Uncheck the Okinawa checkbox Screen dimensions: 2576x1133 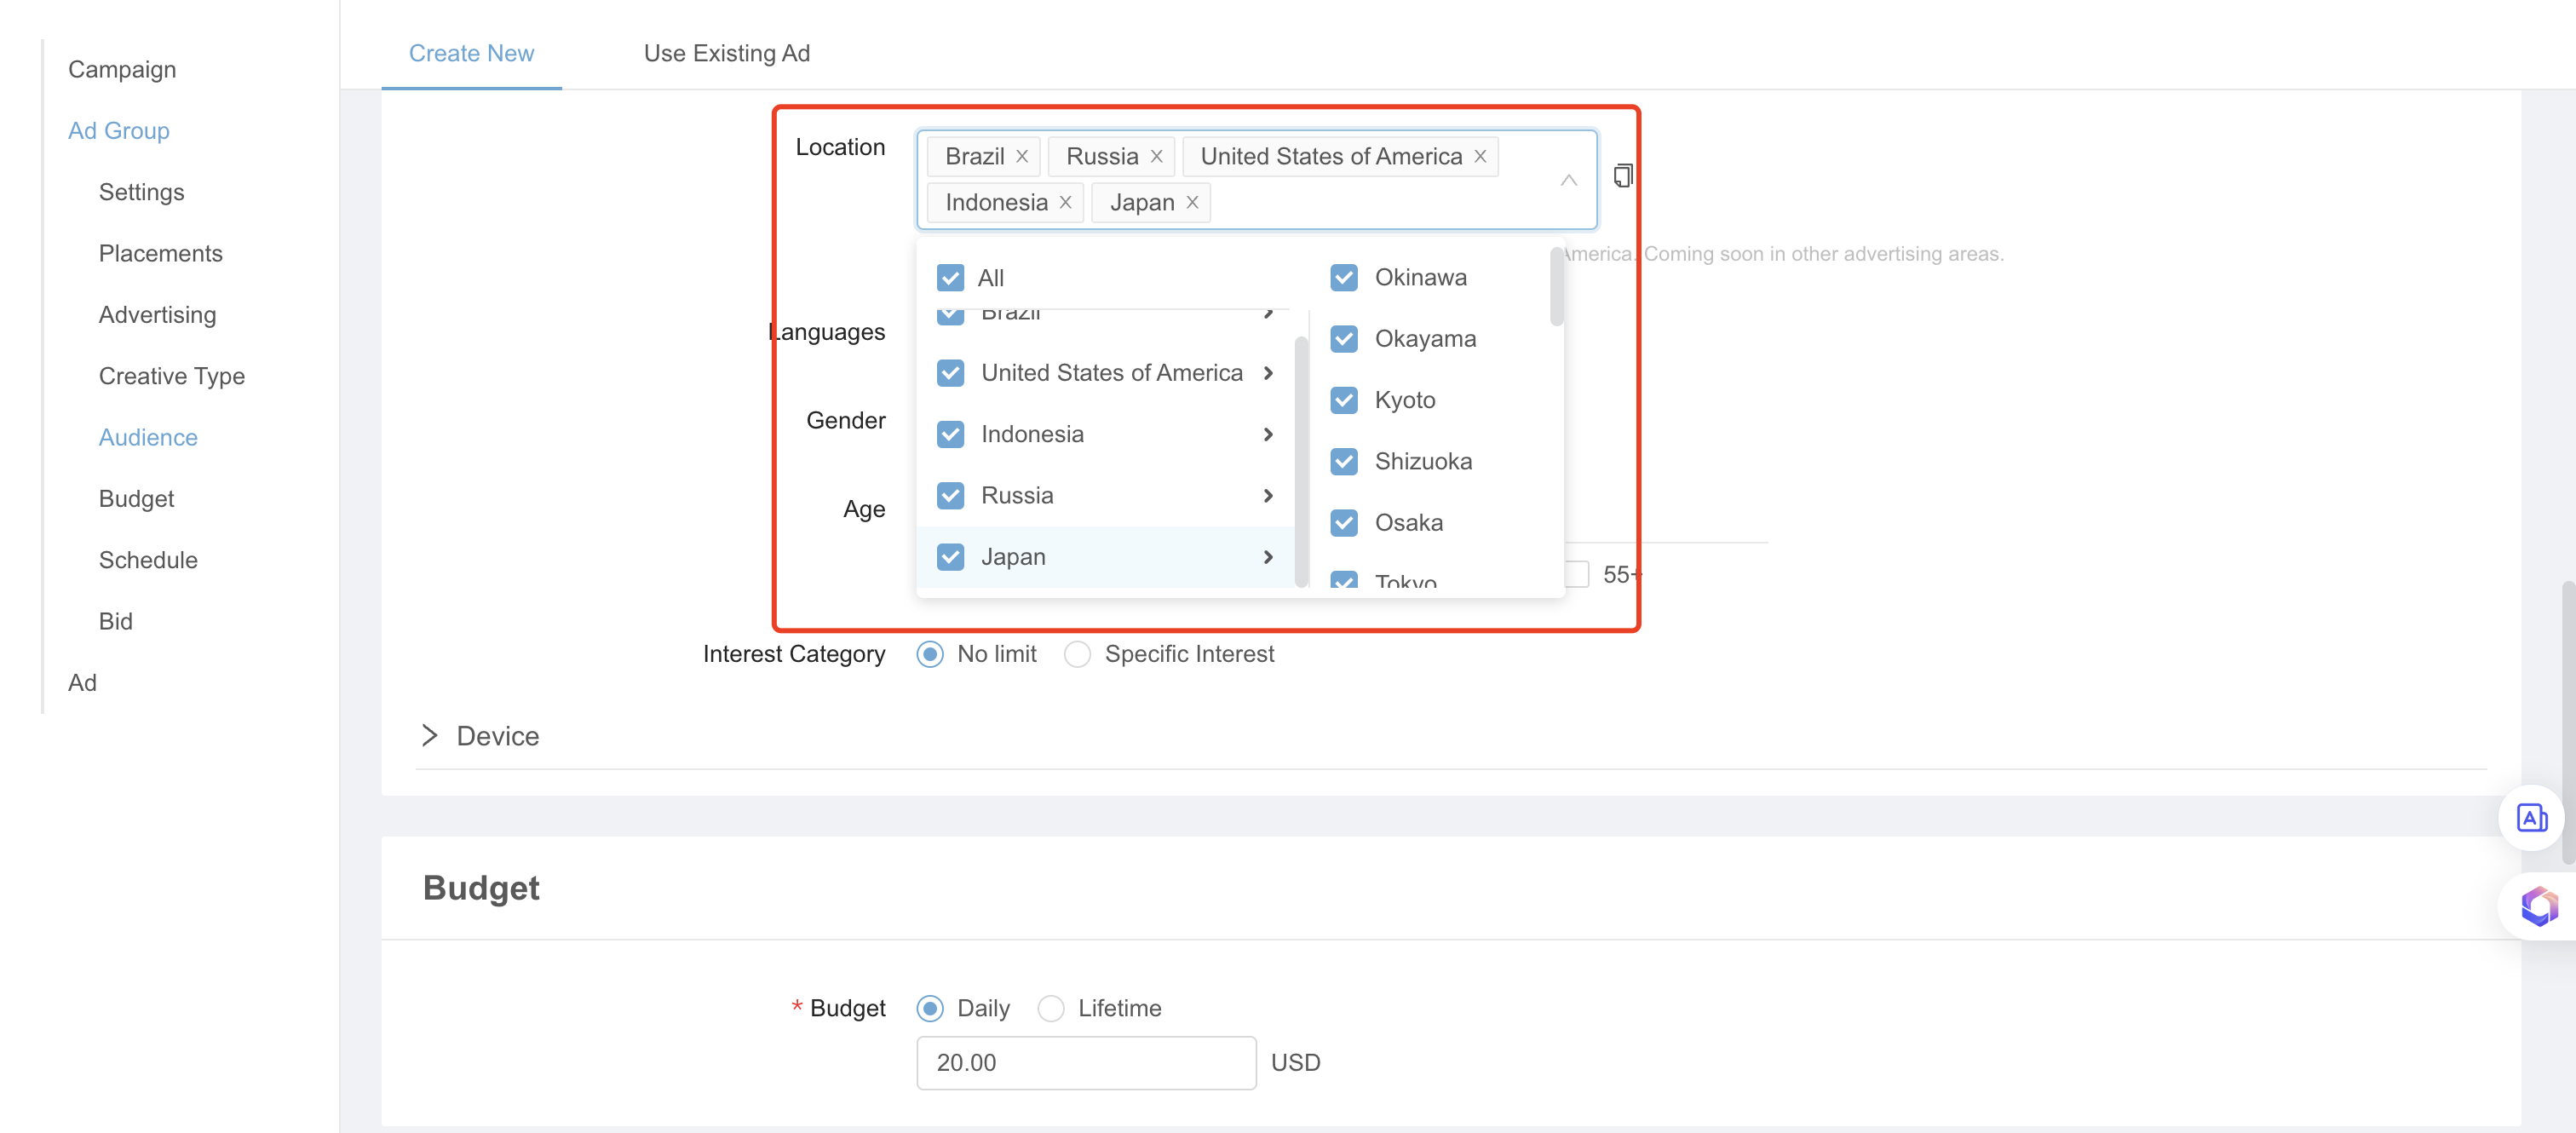[x=1344, y=278]
